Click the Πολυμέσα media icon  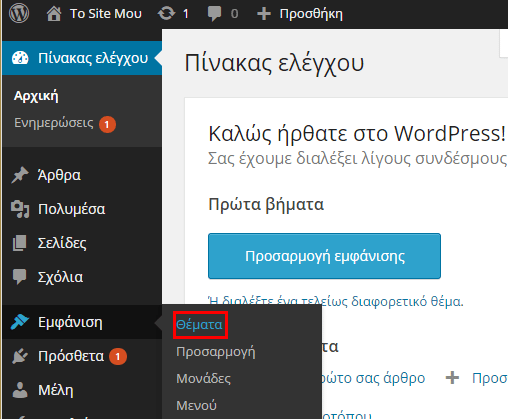[20, 209]
